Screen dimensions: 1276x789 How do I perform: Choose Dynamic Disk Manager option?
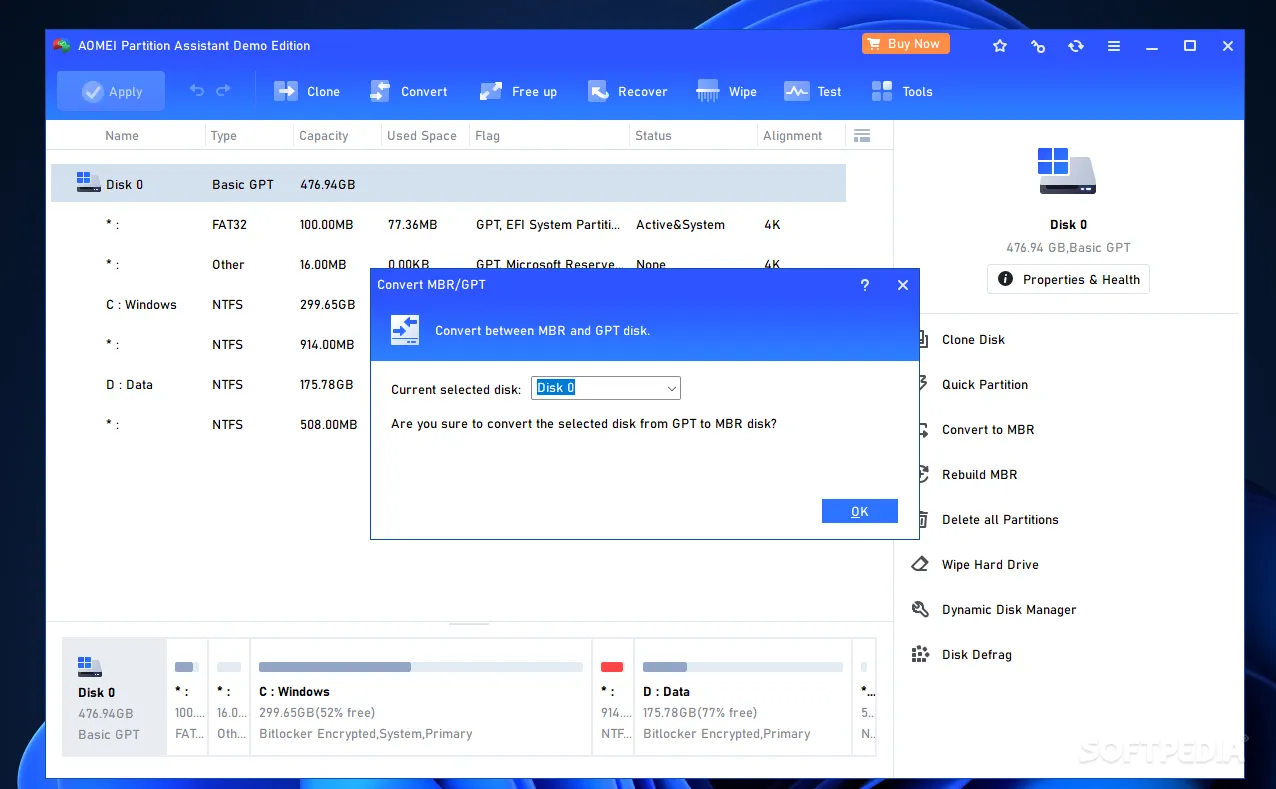click(x=1008, y=610)
